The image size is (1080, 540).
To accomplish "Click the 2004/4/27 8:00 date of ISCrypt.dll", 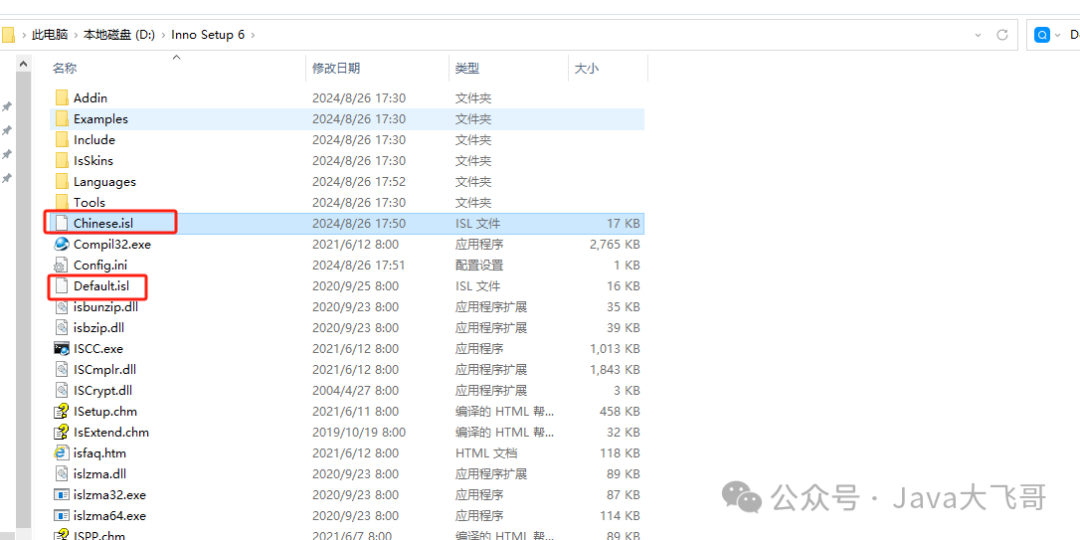I will click(355, 390).
